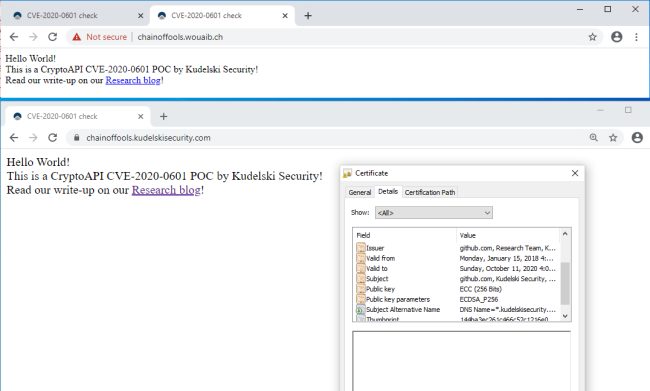
Task: Open the profile icon in the top window
Action: click(616, 37)
